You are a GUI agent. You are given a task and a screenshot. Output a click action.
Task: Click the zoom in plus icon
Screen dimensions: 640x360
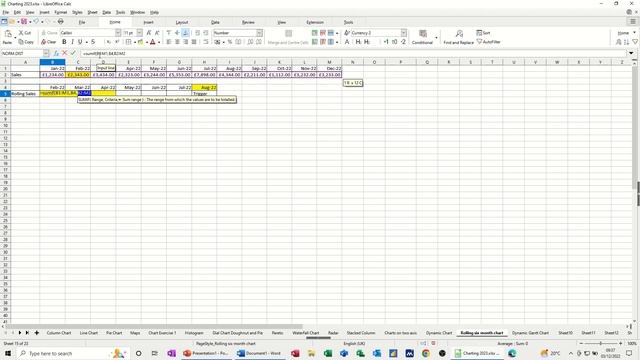pos(620,343)
